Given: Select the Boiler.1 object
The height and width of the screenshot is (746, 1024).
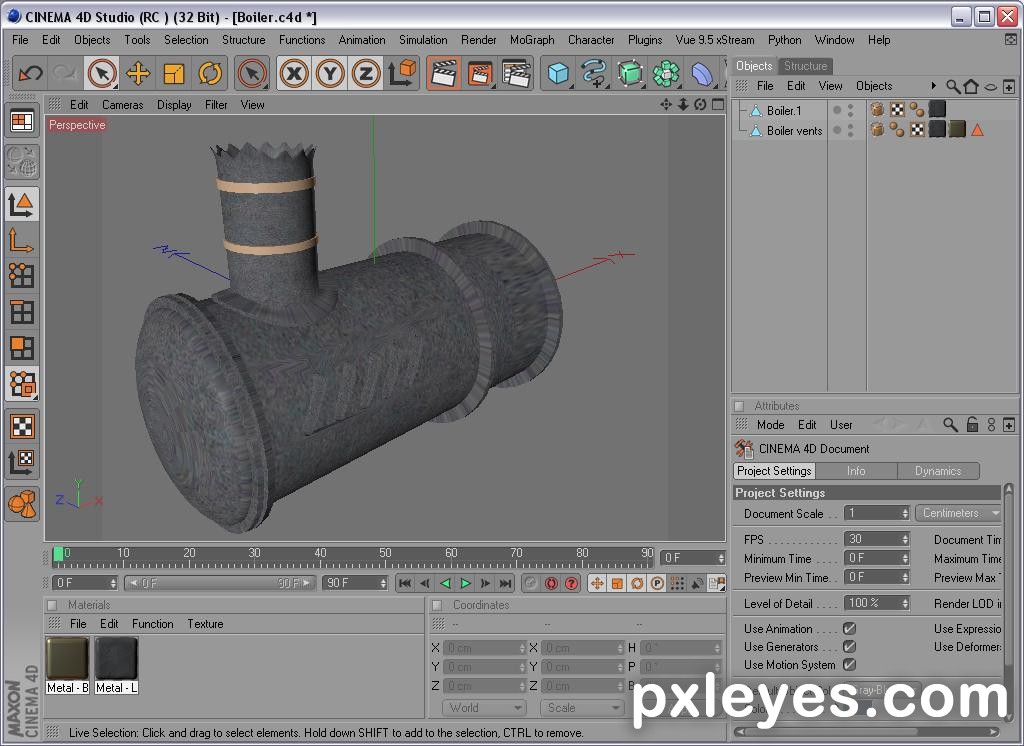Looking at the screenshot, I should (784, 111).
